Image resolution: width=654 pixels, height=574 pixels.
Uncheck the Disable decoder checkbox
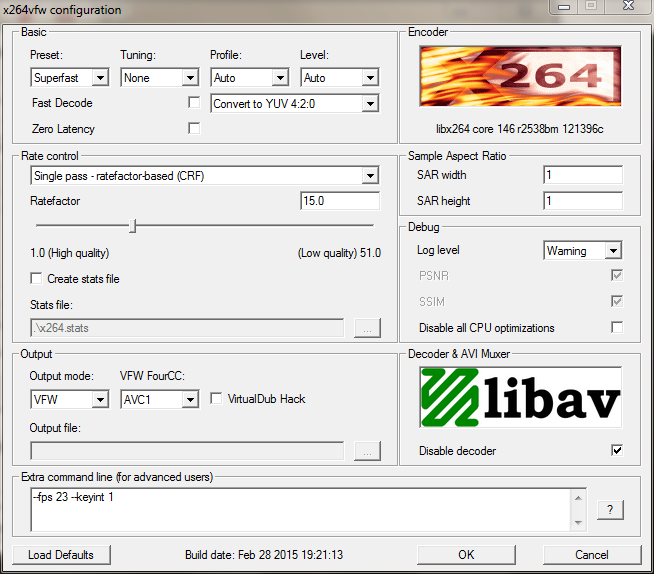pyautogui.click(x=617, y=450)
